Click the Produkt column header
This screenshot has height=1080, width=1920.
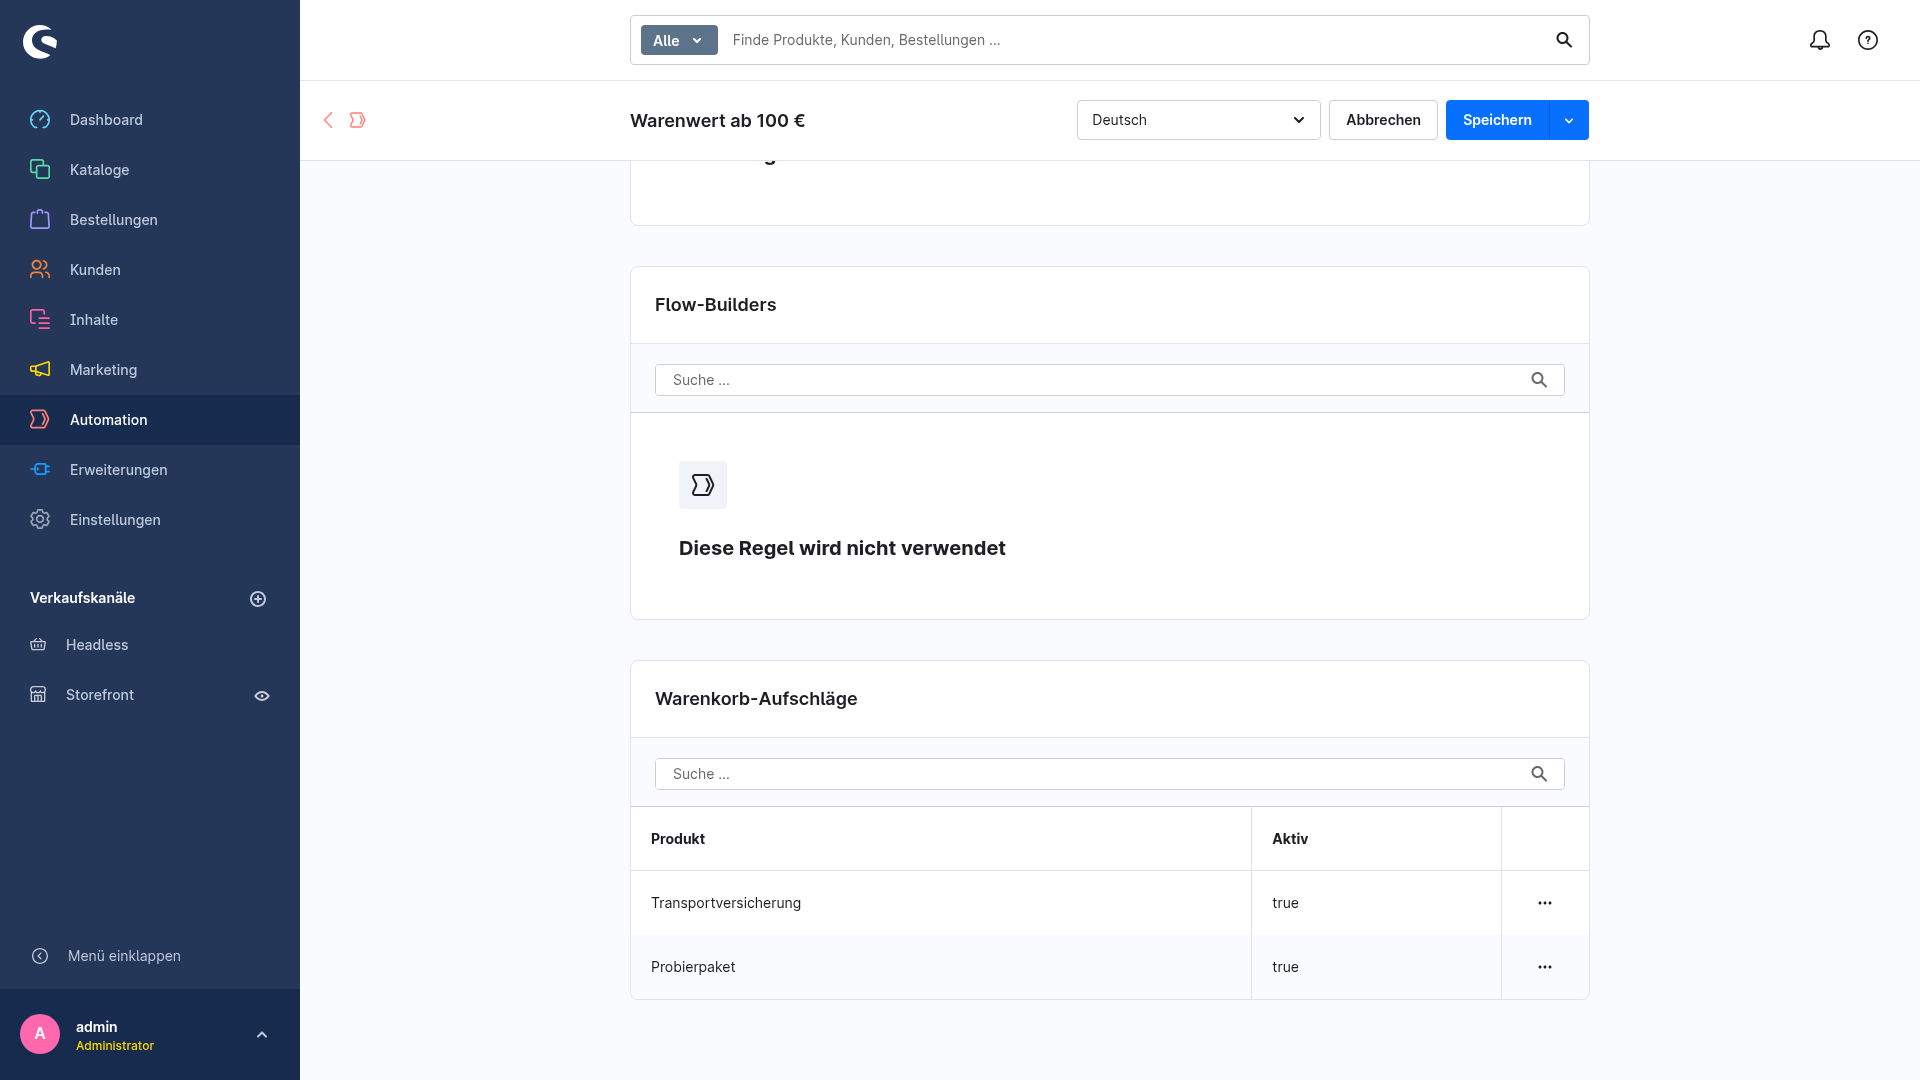pos(941,839)
